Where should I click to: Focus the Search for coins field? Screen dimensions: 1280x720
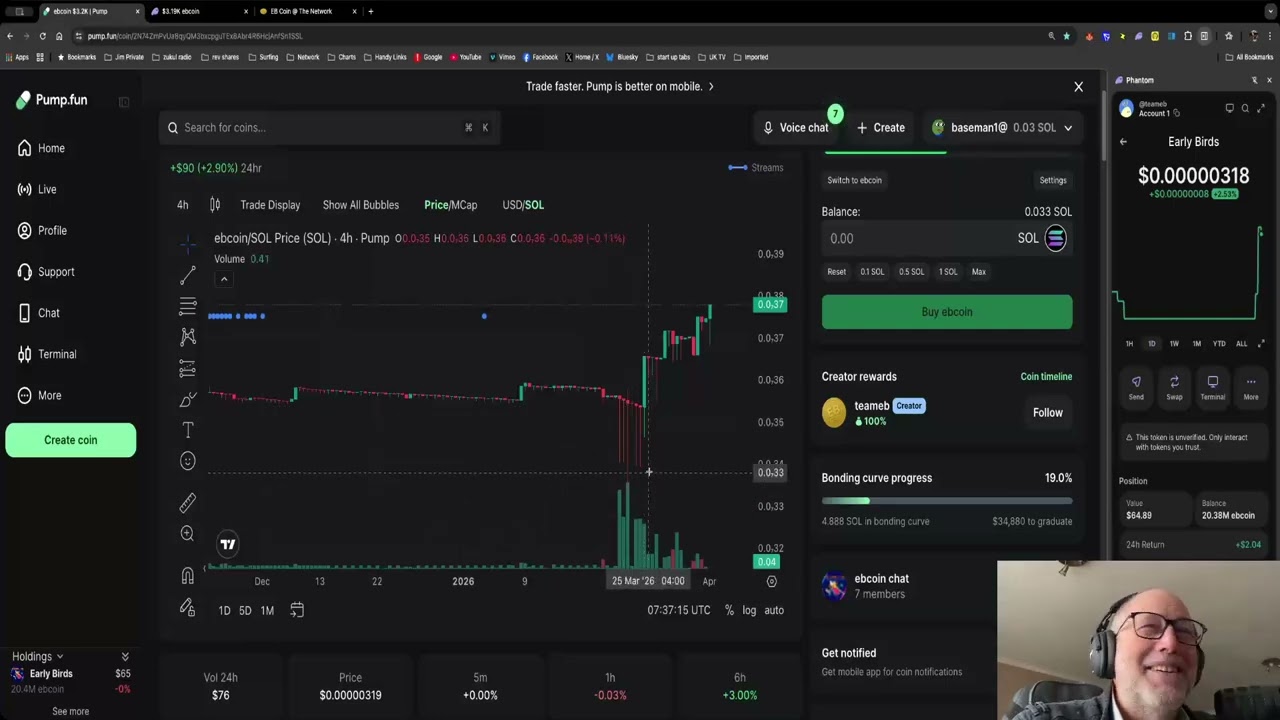pyautogui.click(x=329, y=127)
